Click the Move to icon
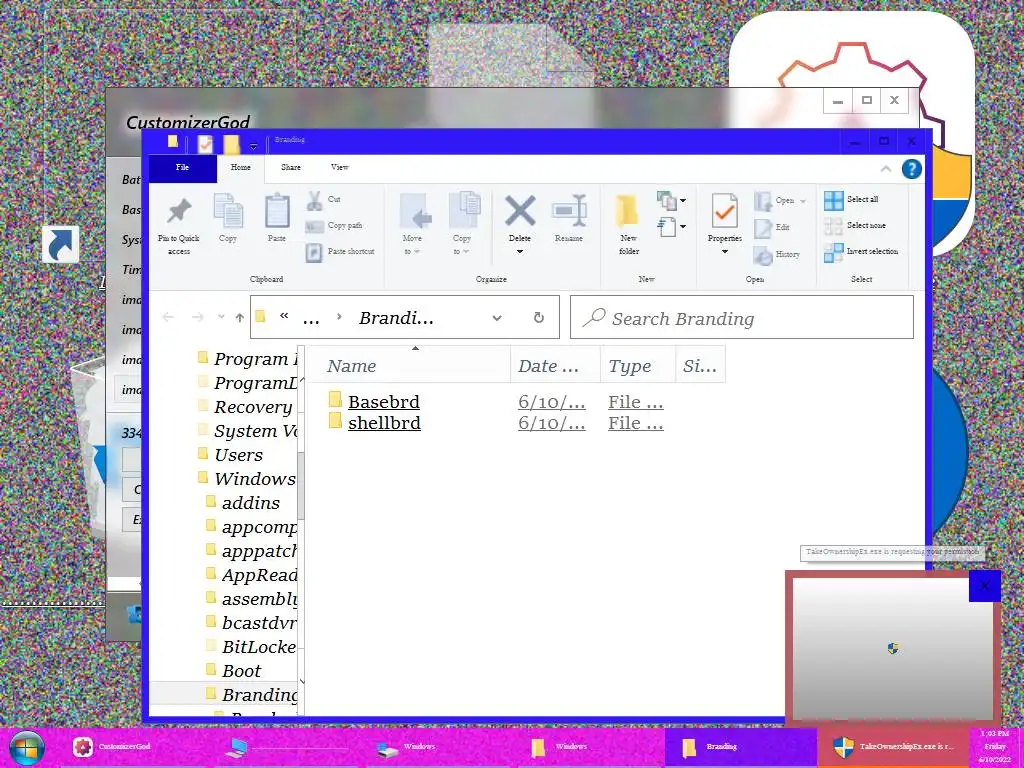 coord(415,212)
